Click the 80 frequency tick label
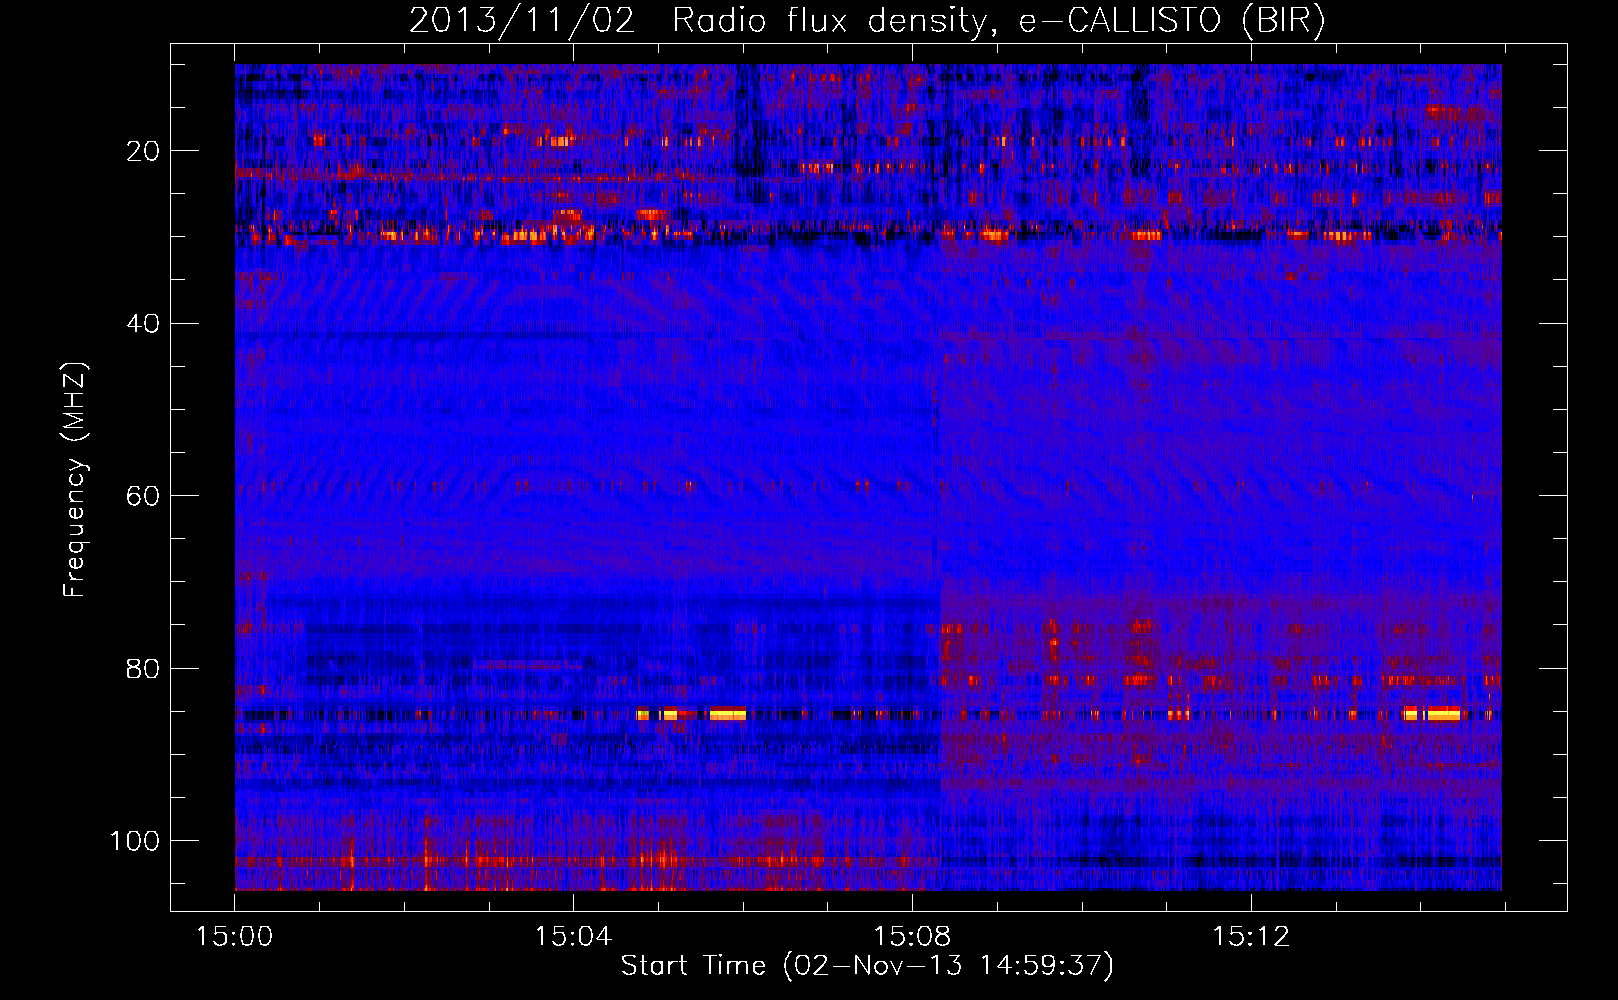1618x1000 pixels. click(x=144, y=668)
